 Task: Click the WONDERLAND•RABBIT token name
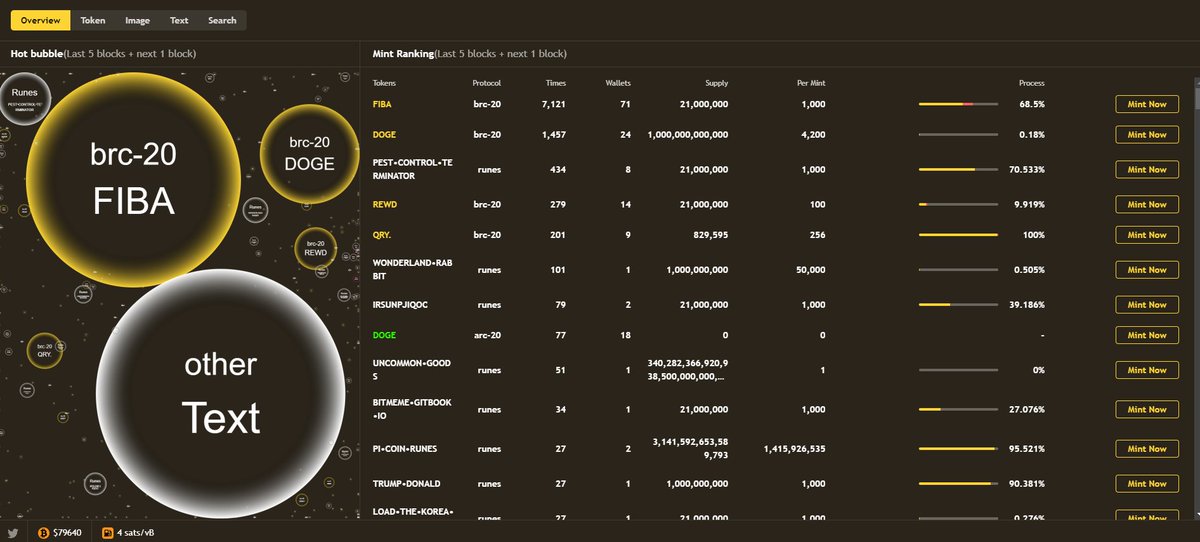click(x=412, y=270)
